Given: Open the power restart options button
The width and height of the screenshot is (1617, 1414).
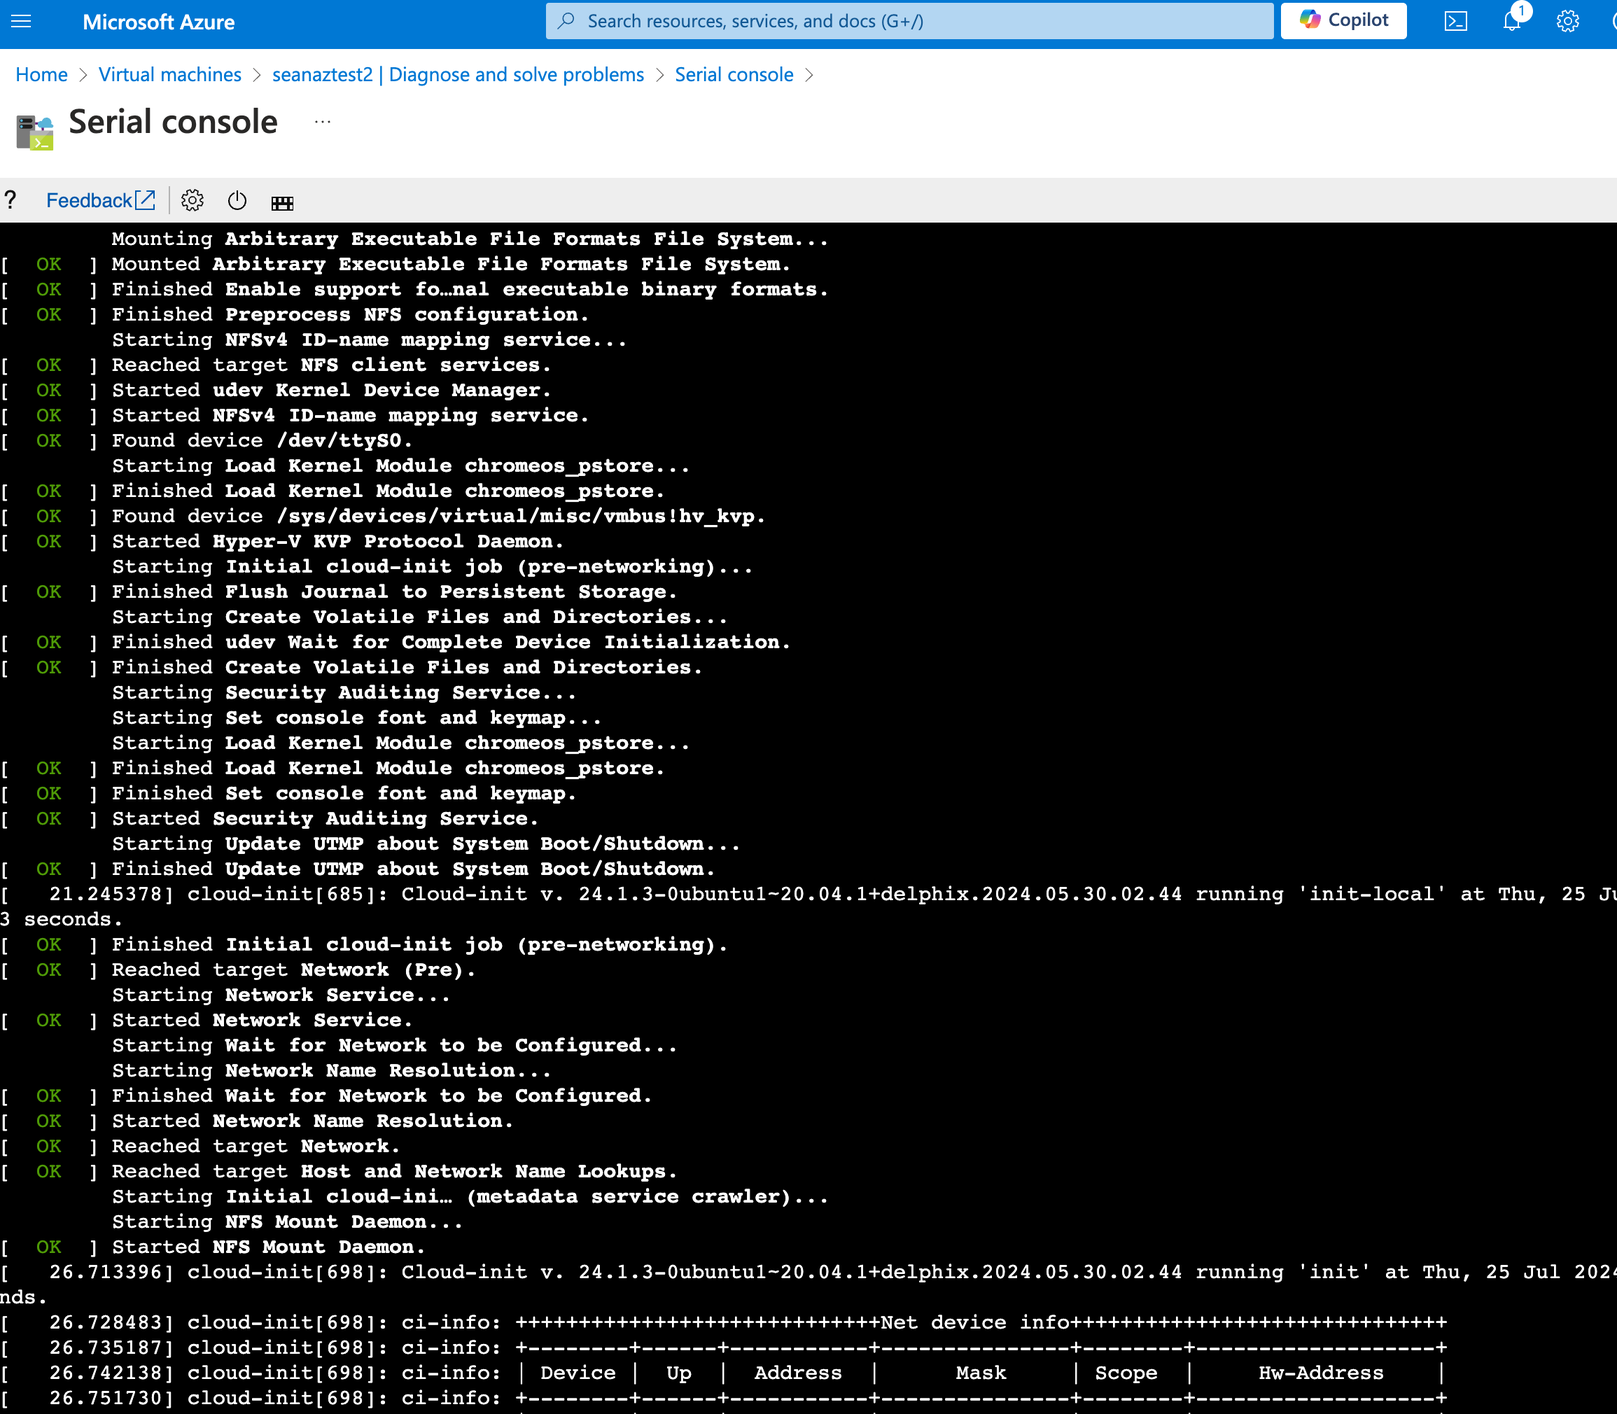Looking at the screenshot, I should [237, 201].
